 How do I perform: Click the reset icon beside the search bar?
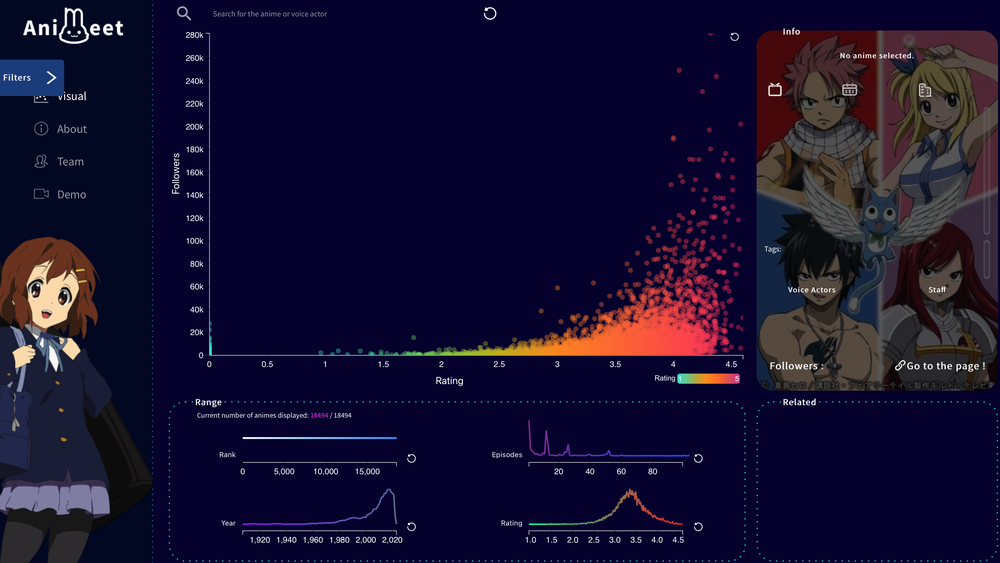click(x=490, y=13)
